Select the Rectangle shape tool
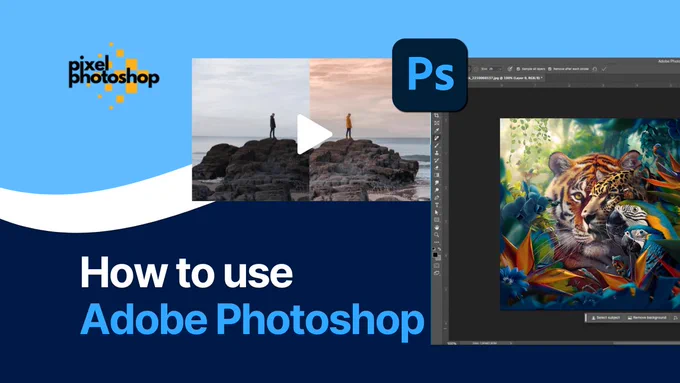This screenshot has height=383, width=680. [437, 219]
